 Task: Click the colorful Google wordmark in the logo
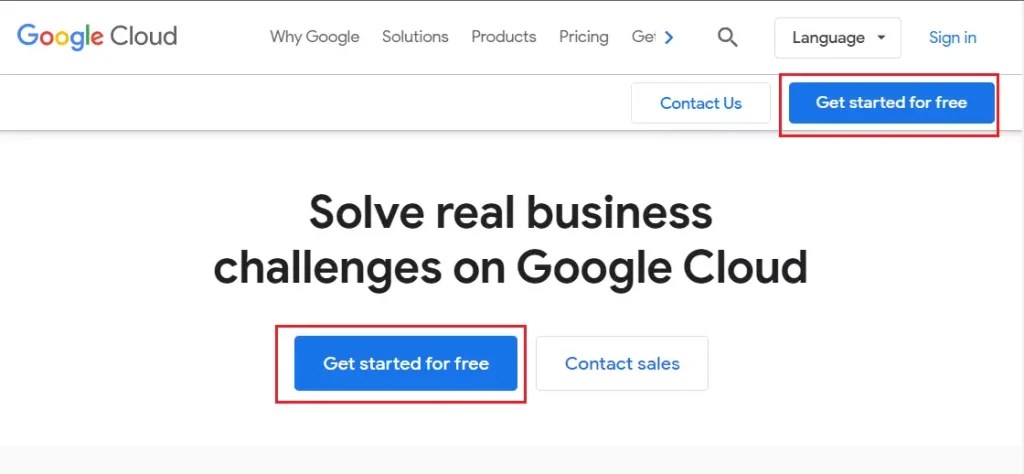pyautogui.click(x=60, y=37)
